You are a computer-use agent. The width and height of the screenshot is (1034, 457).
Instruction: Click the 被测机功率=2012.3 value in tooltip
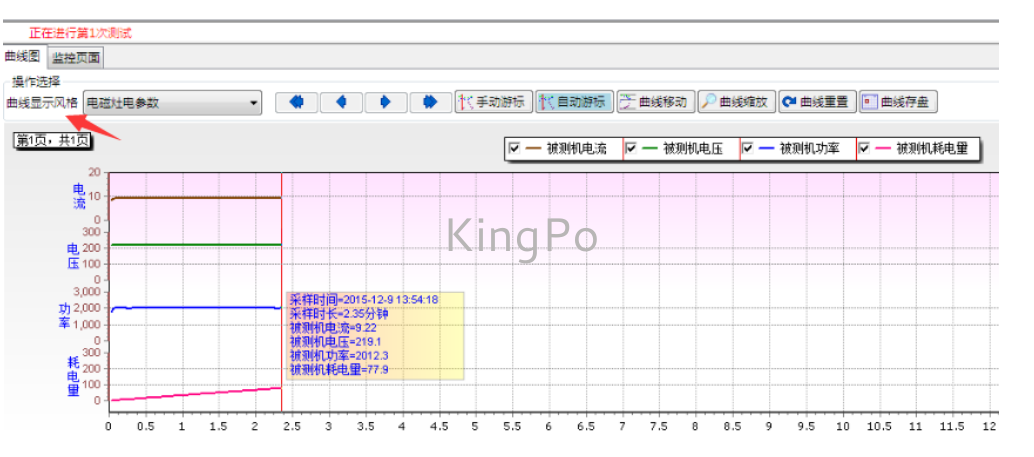[x=338, y=356]
